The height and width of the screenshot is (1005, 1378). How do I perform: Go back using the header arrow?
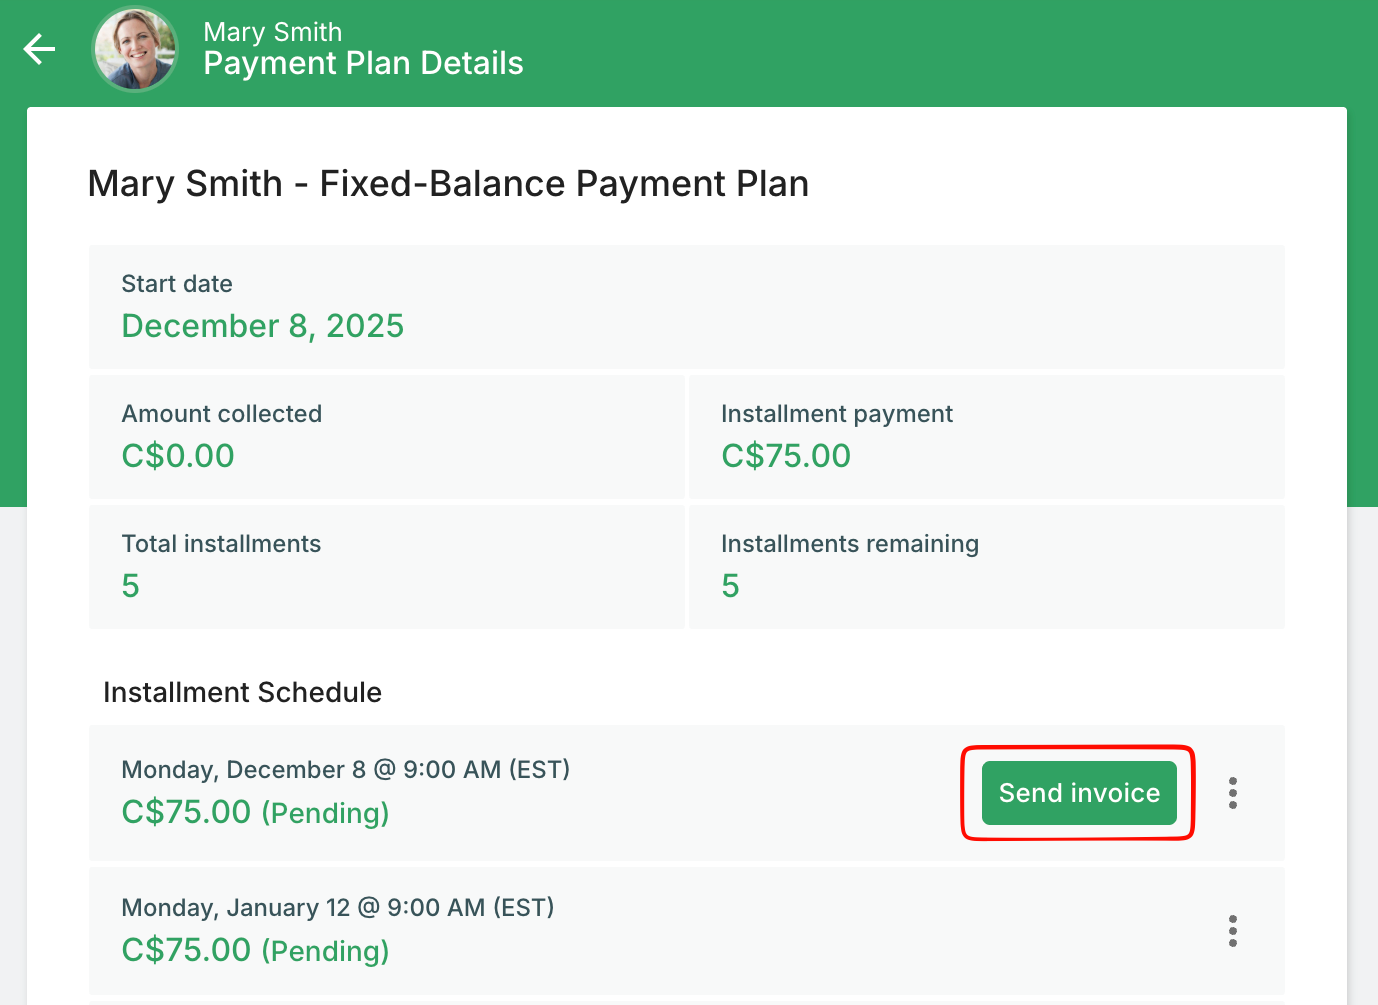pyautogui.click(x=40, y=49)
